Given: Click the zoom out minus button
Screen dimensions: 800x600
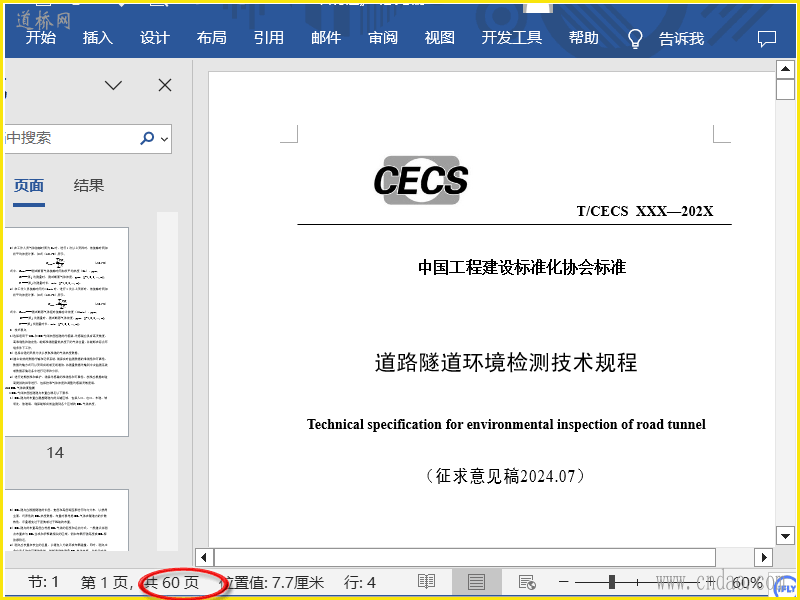Looking at the screenshot, I should (x=563, y=582).
